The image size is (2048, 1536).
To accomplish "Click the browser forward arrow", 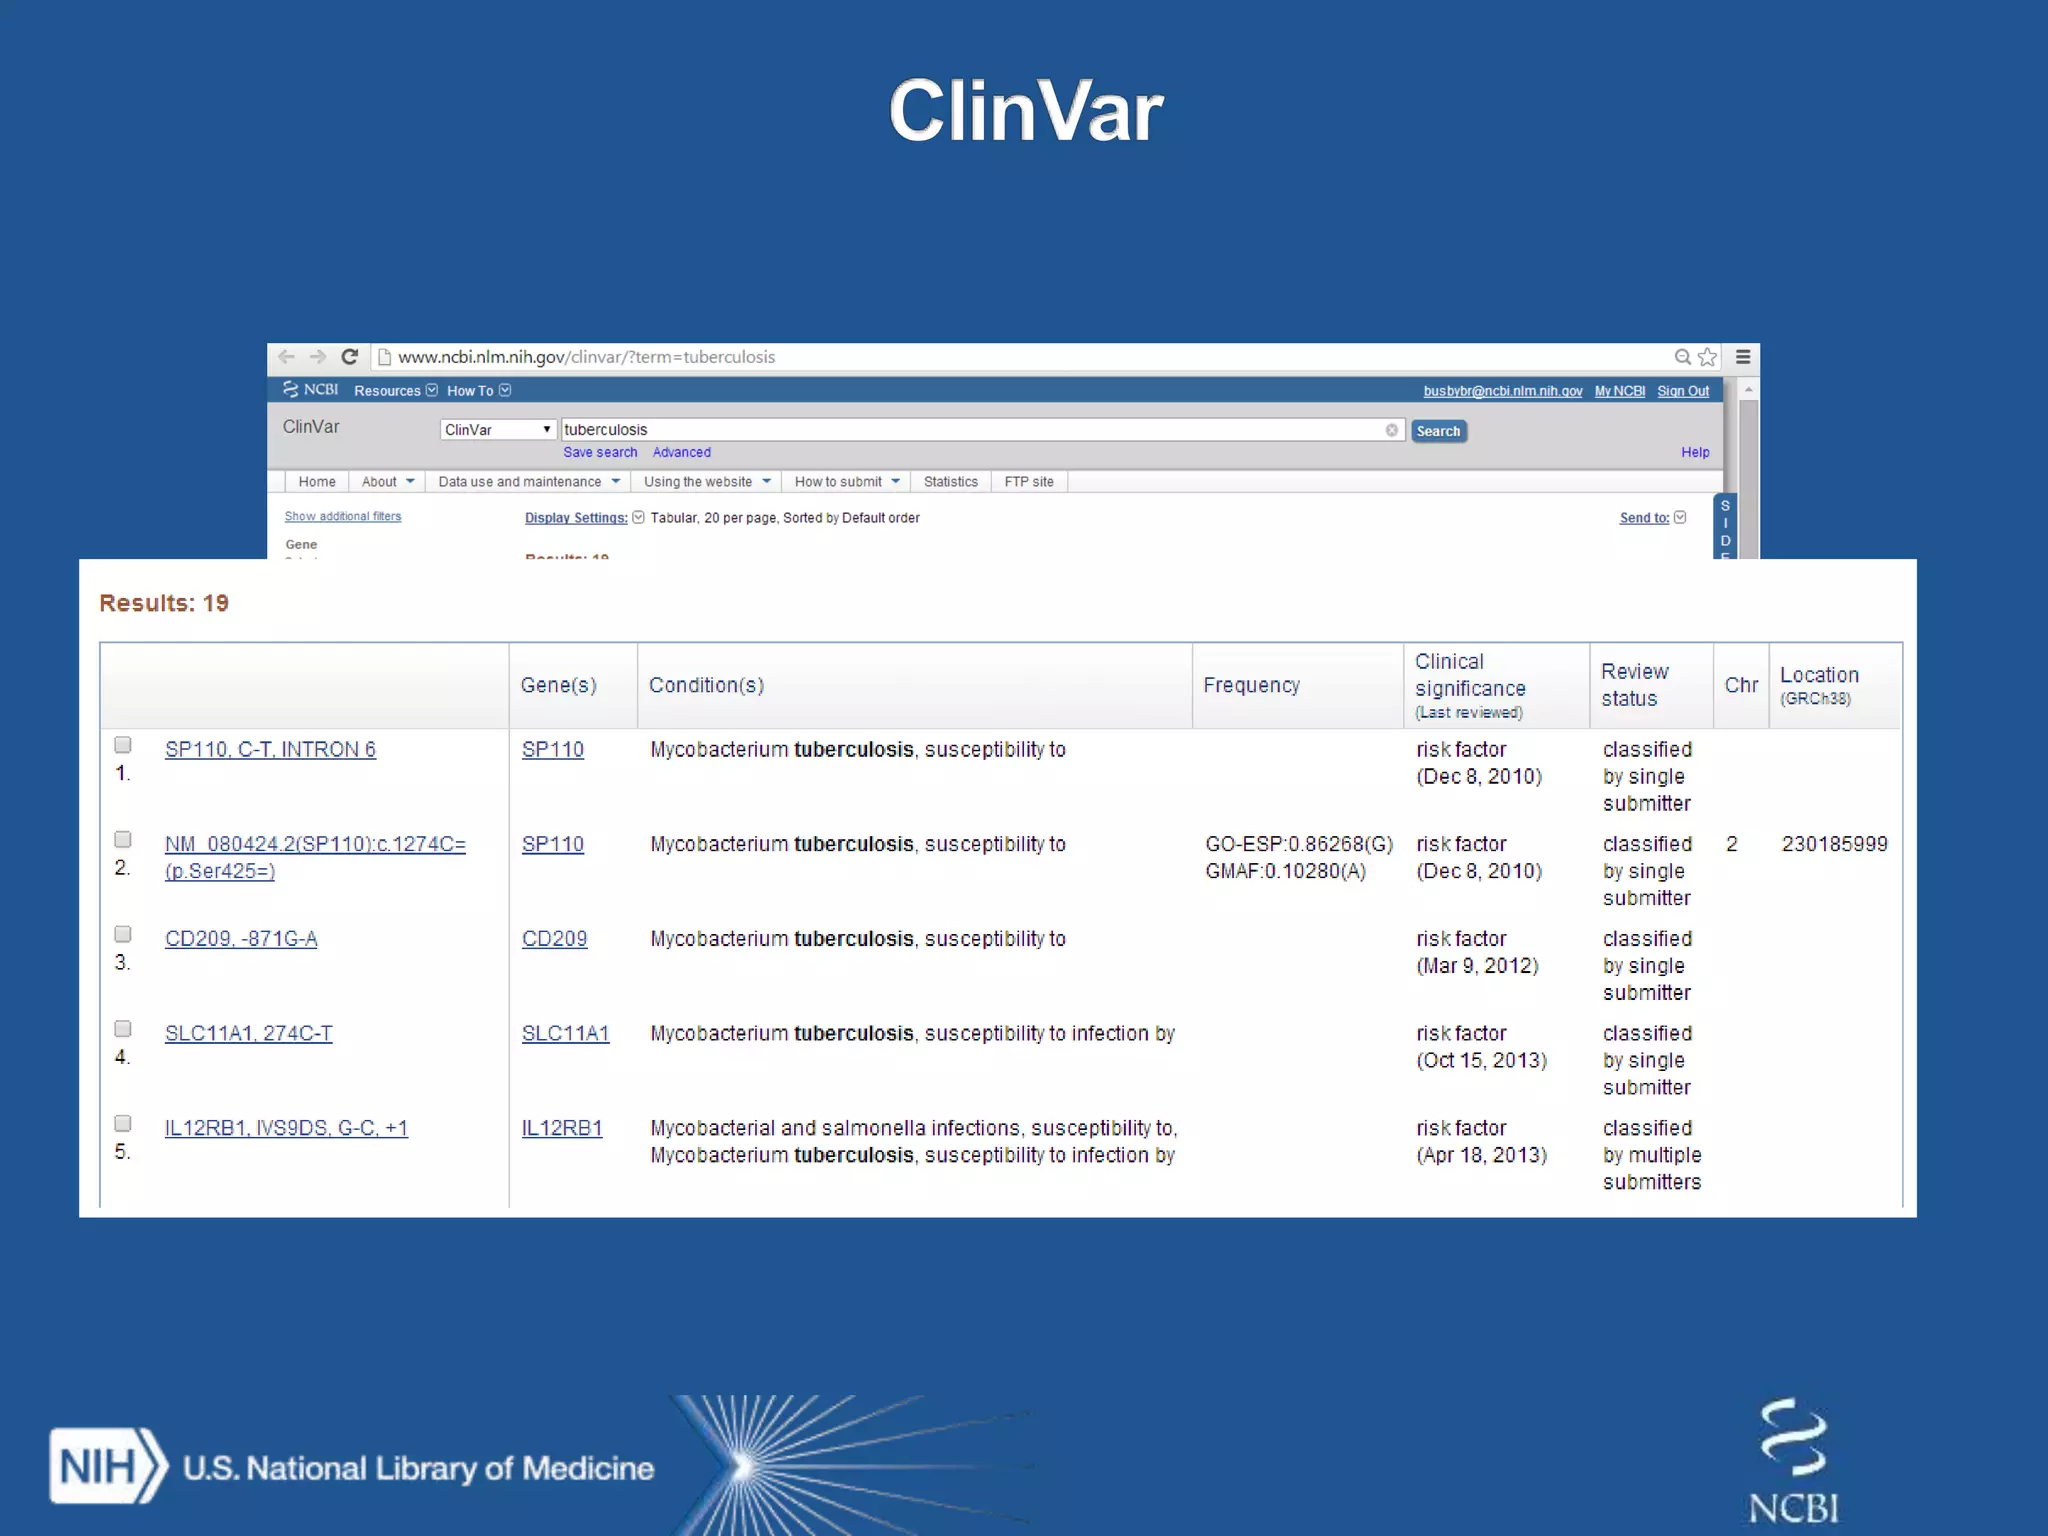I will (318, 357).
